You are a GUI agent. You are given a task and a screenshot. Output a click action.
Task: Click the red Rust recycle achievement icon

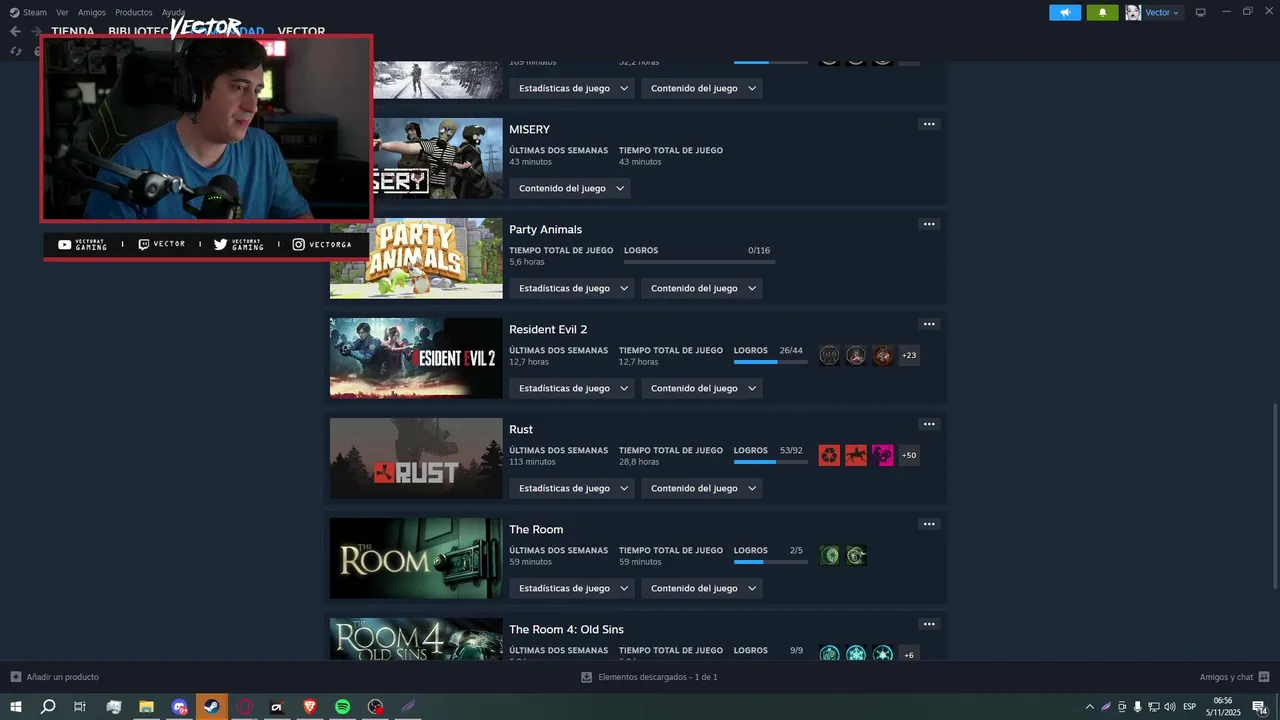[829, 455]
